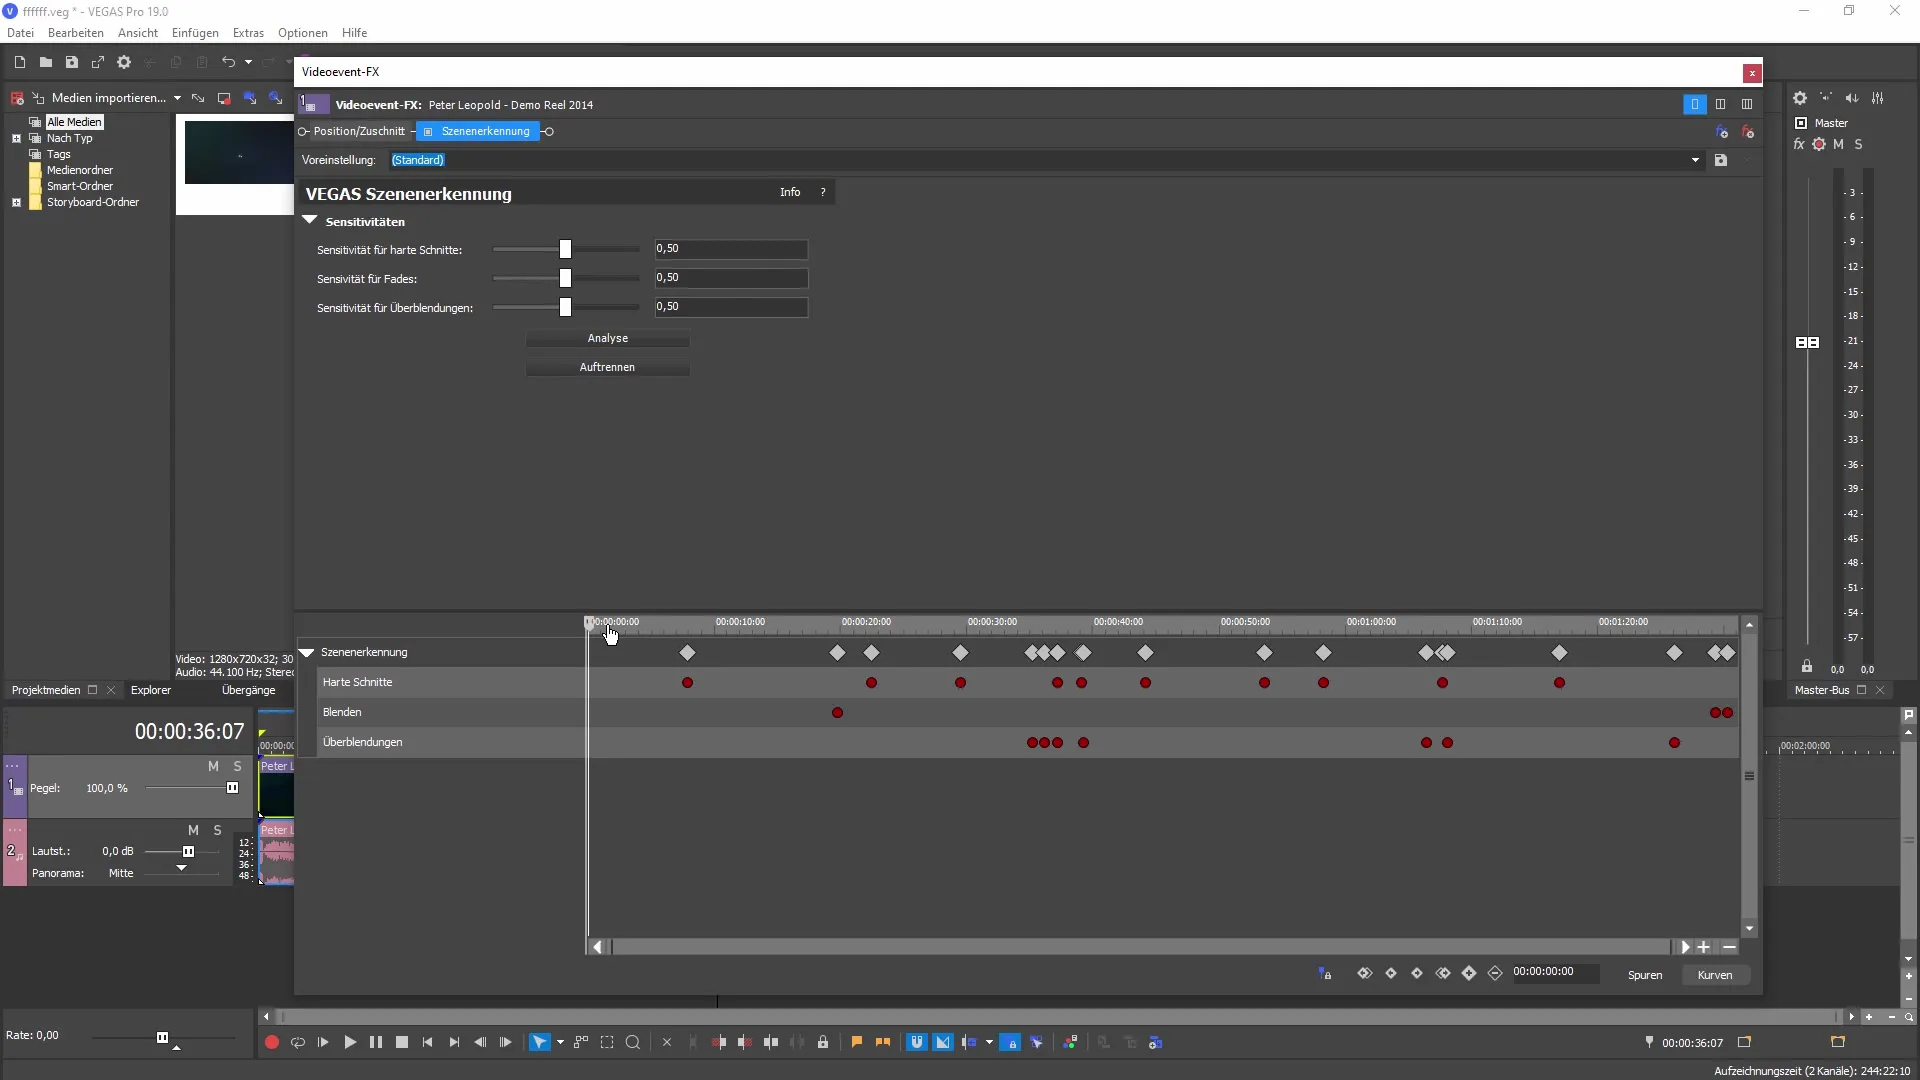Open mixer settings gear icon
1920x1080 pixels.
[1800, 98]
